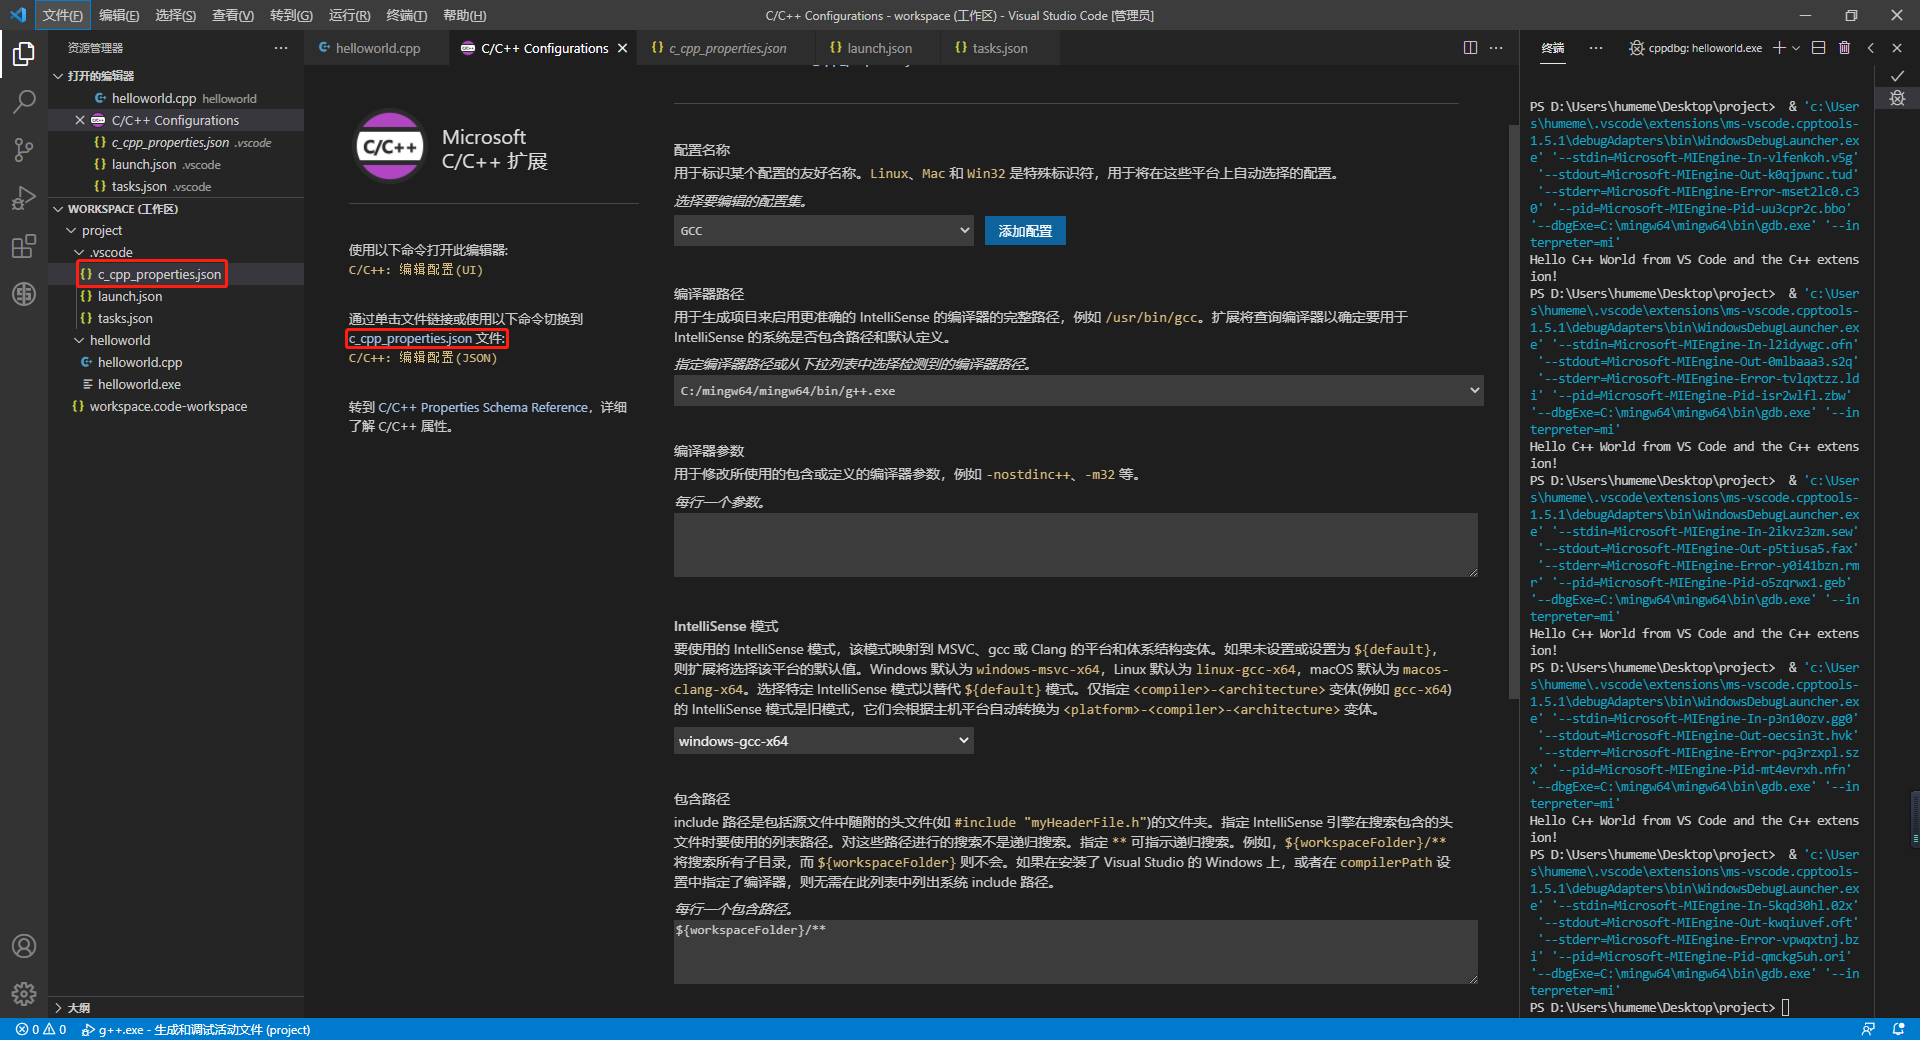Click the split editor right icon
The width and height of the screenshot is (1920, 1040).
(x=1470, y=48)
